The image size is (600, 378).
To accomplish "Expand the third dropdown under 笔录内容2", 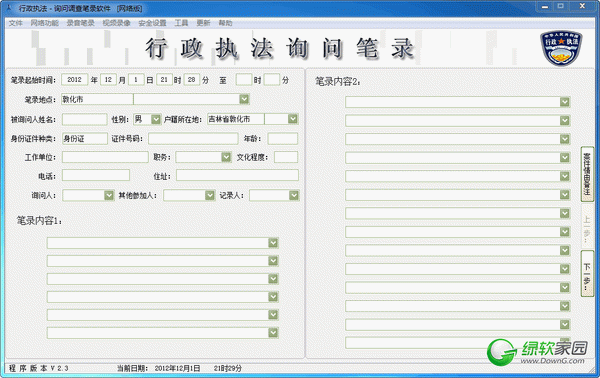I will (565, 139).
